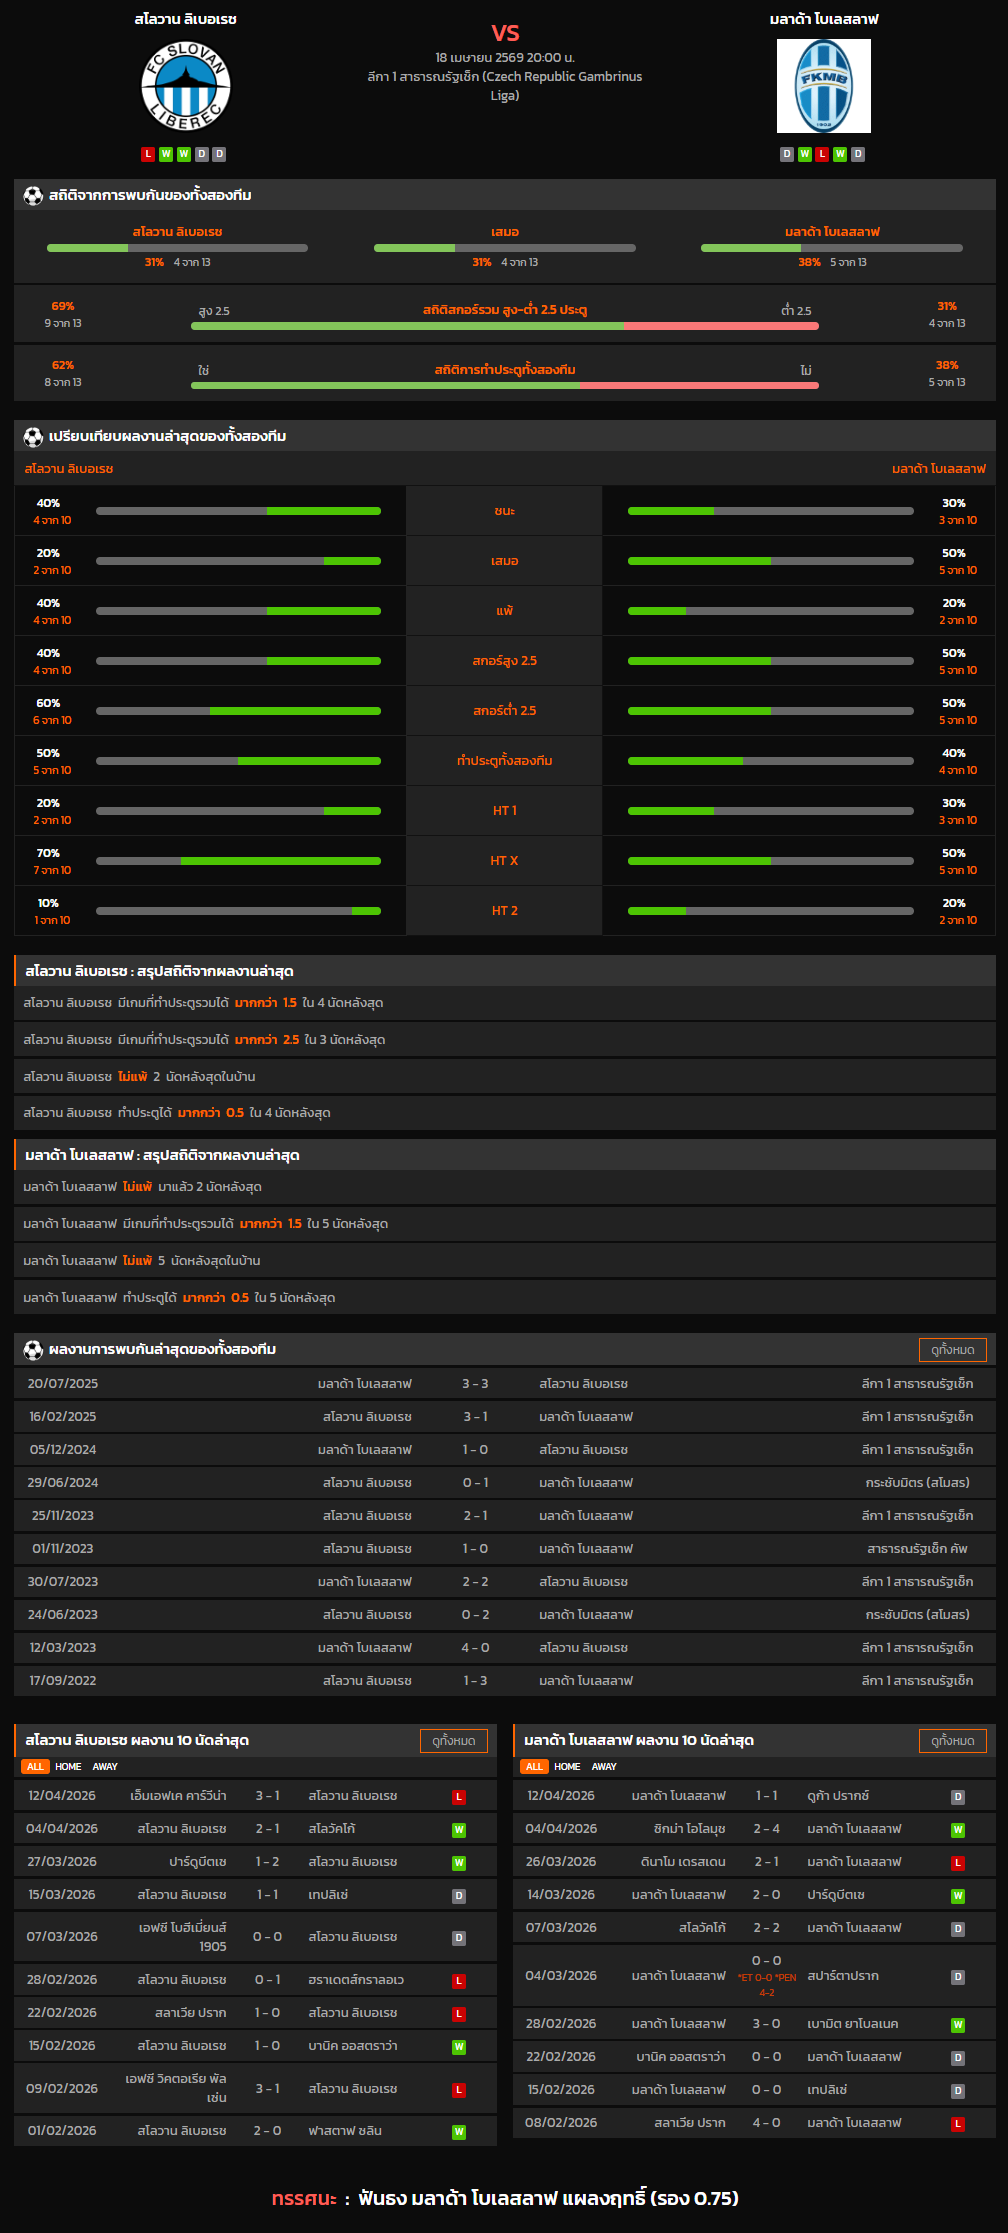Switch to AWAY tab in Liberec last 10 matches
Screen dimensions: 1008x2233
coord(105,1767)
